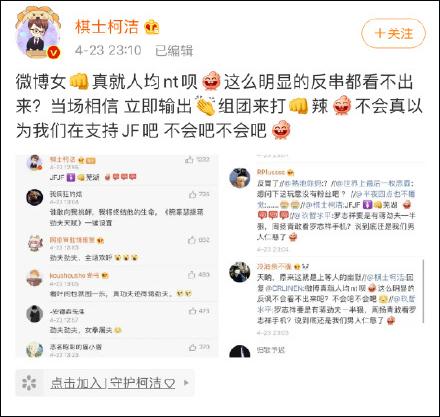Image resolution: width=440 pixels, height=417 pixels.
Task: Like the third comment's thumbs-up icon
Action: click(192, 240)
